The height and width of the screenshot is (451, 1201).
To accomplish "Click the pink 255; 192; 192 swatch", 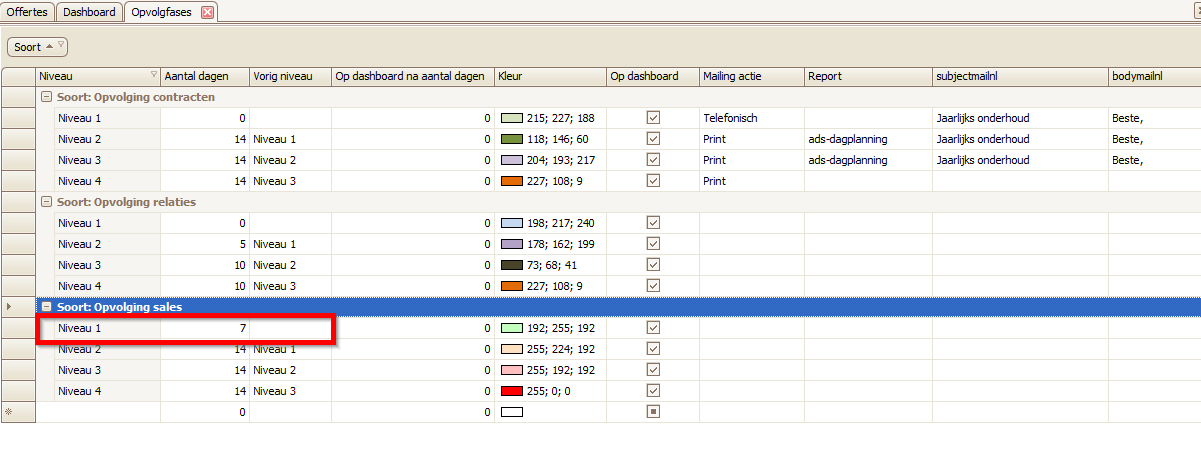I will [512, 370].
